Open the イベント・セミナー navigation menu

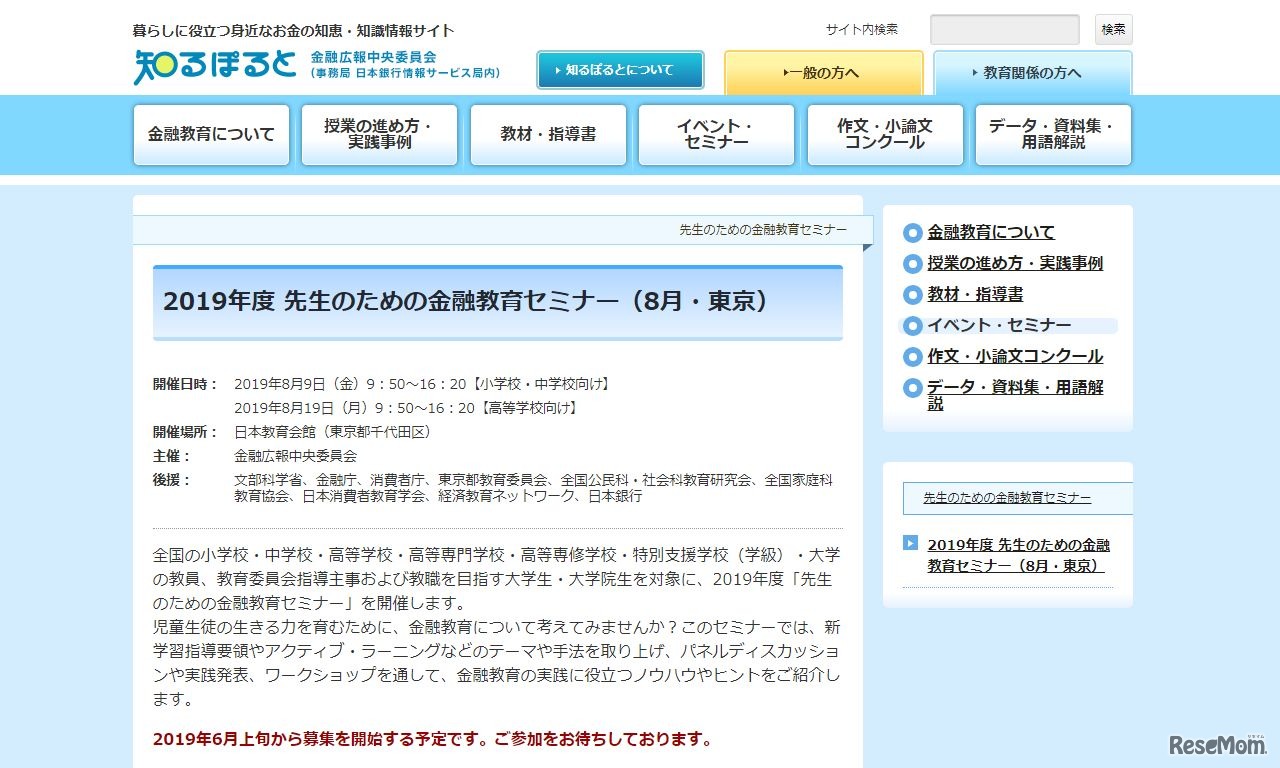click(716, 133)
